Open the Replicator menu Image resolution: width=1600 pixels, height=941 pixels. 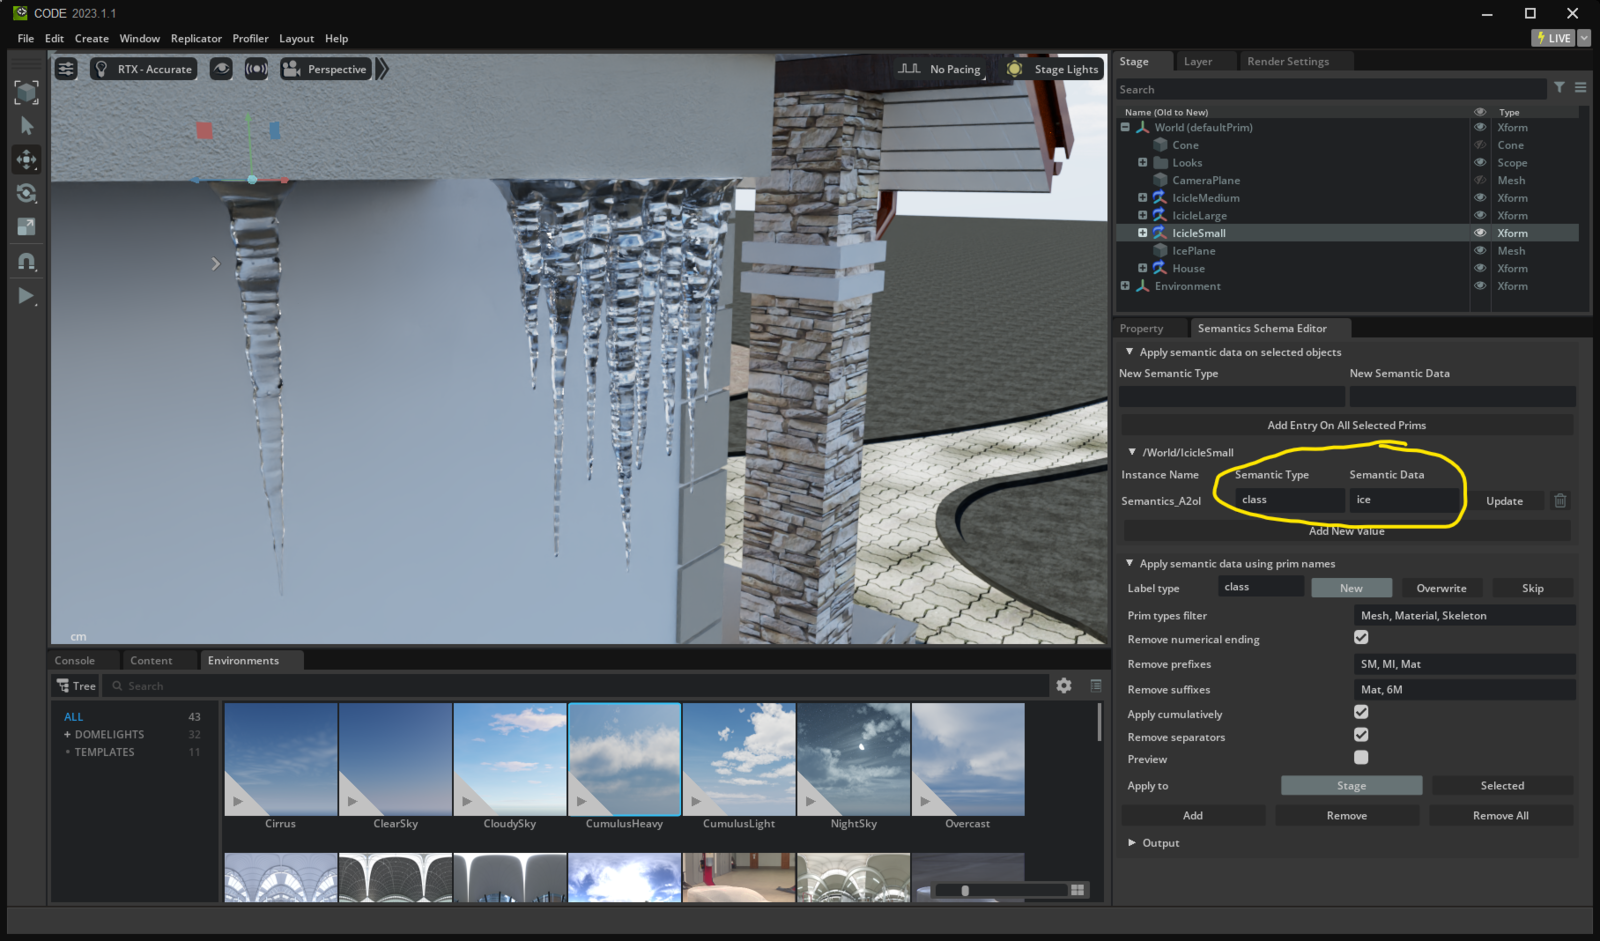pyautogui.click(x=196, y=38)
